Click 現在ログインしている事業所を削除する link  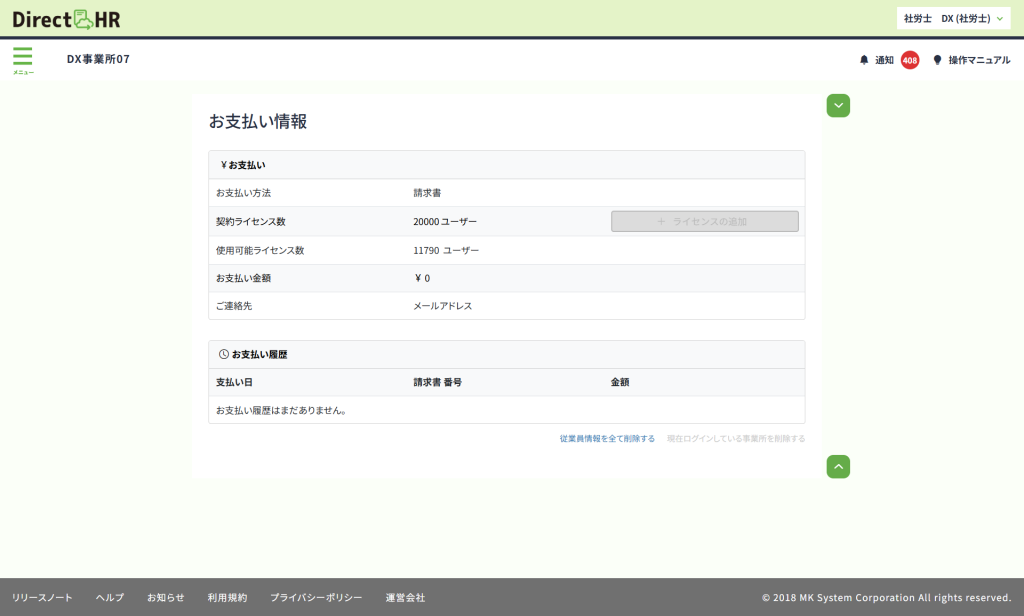pyautogui.click(x=735, y=439)
